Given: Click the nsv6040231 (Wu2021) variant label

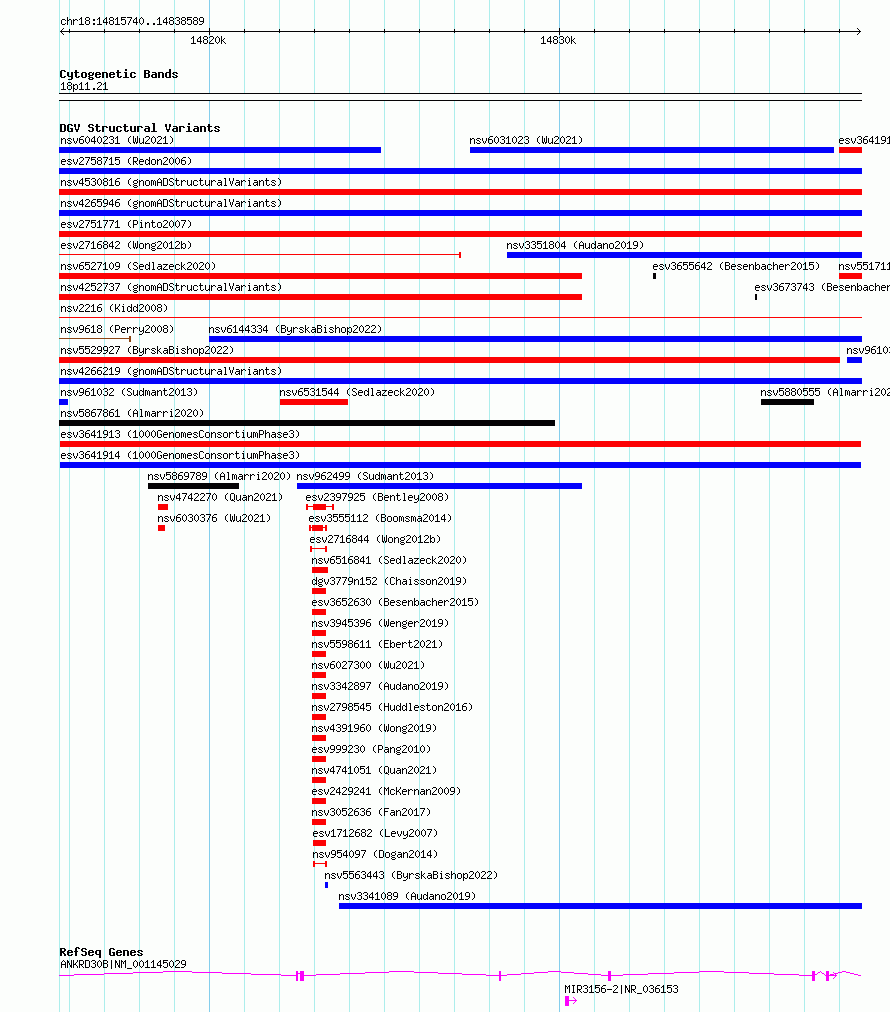Looking at the screenshot, I should (117, 140).
